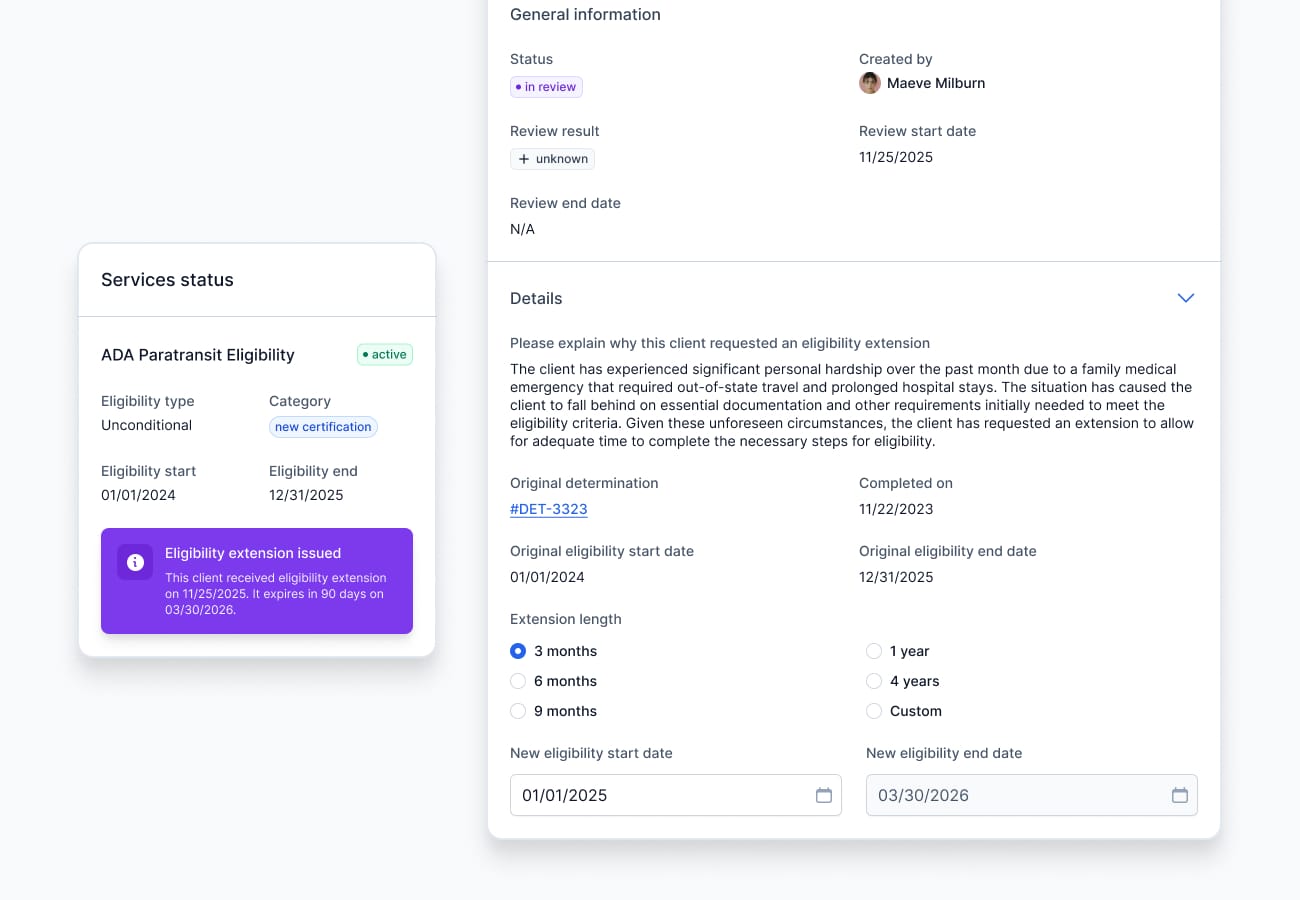Click the Services status heading

pos(167,280)
